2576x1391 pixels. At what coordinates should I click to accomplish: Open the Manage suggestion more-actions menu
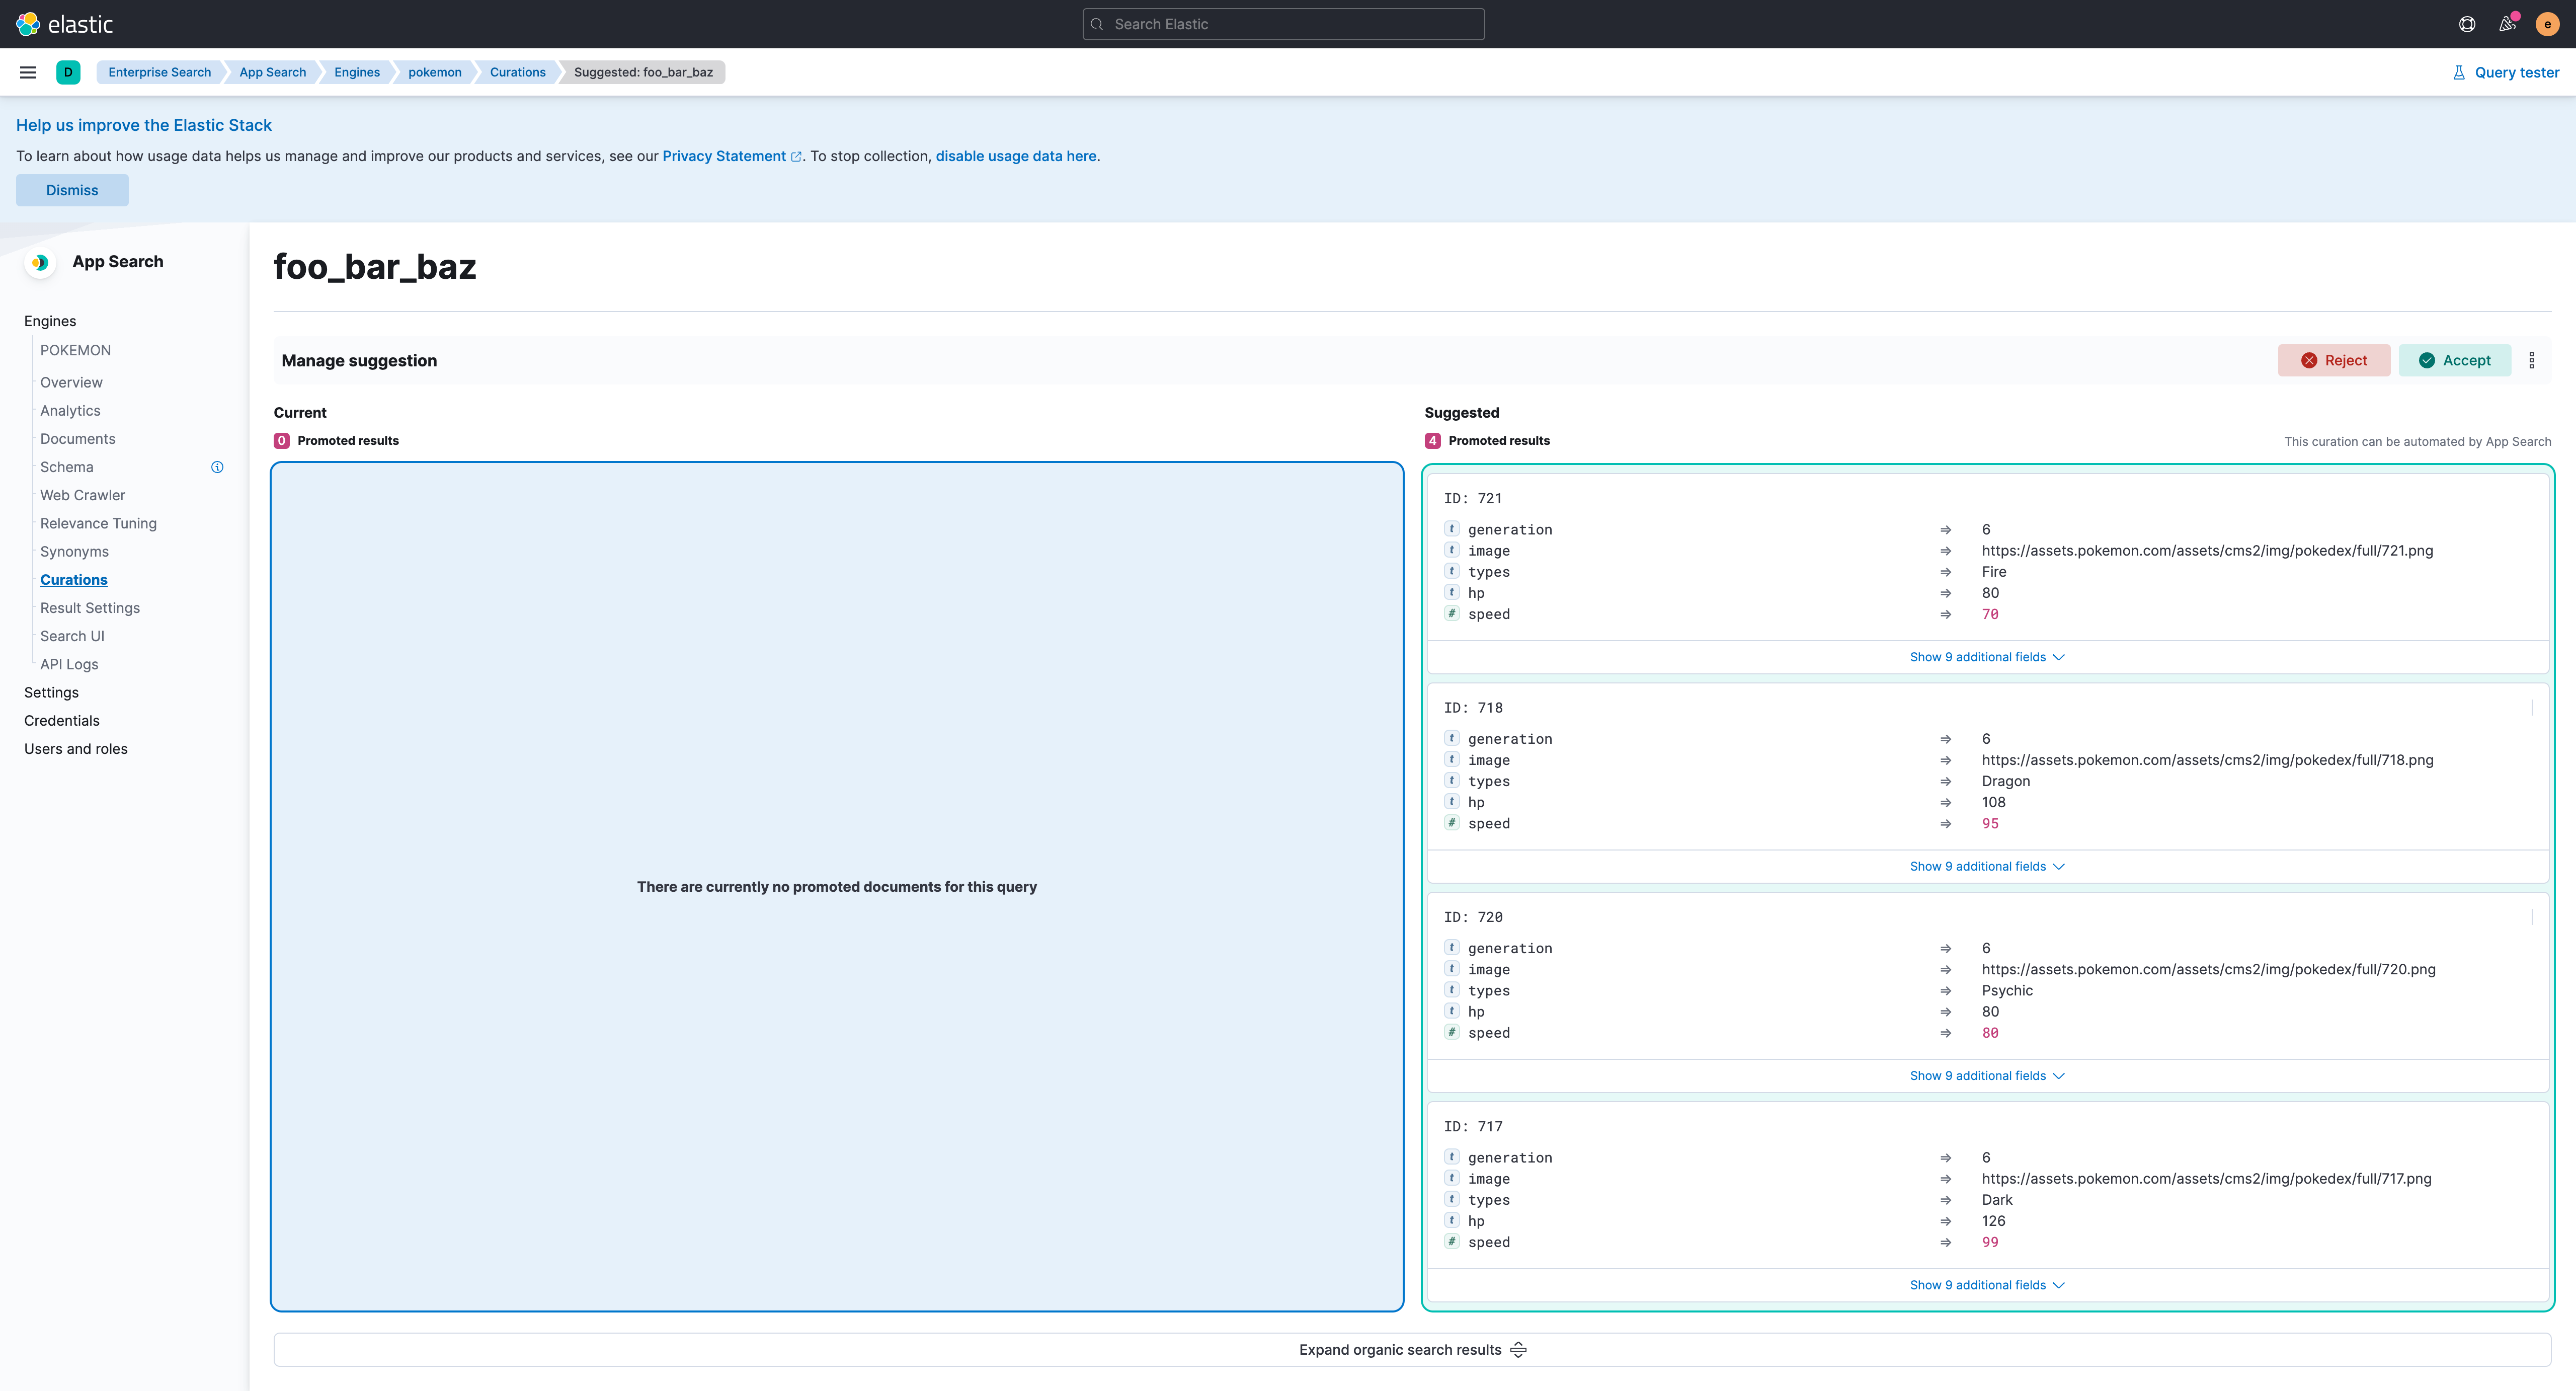(x=2531, y=360)
